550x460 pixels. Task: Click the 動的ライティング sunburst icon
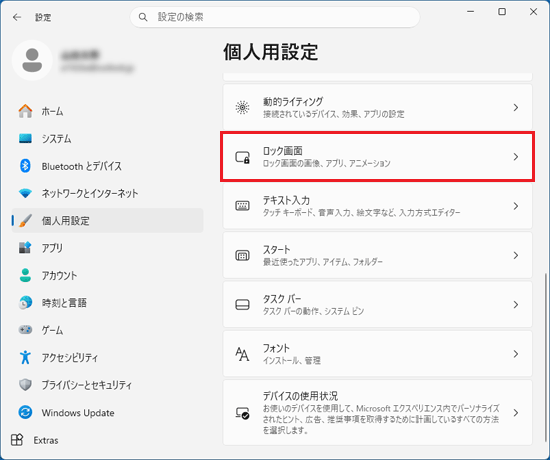(242, 107)
